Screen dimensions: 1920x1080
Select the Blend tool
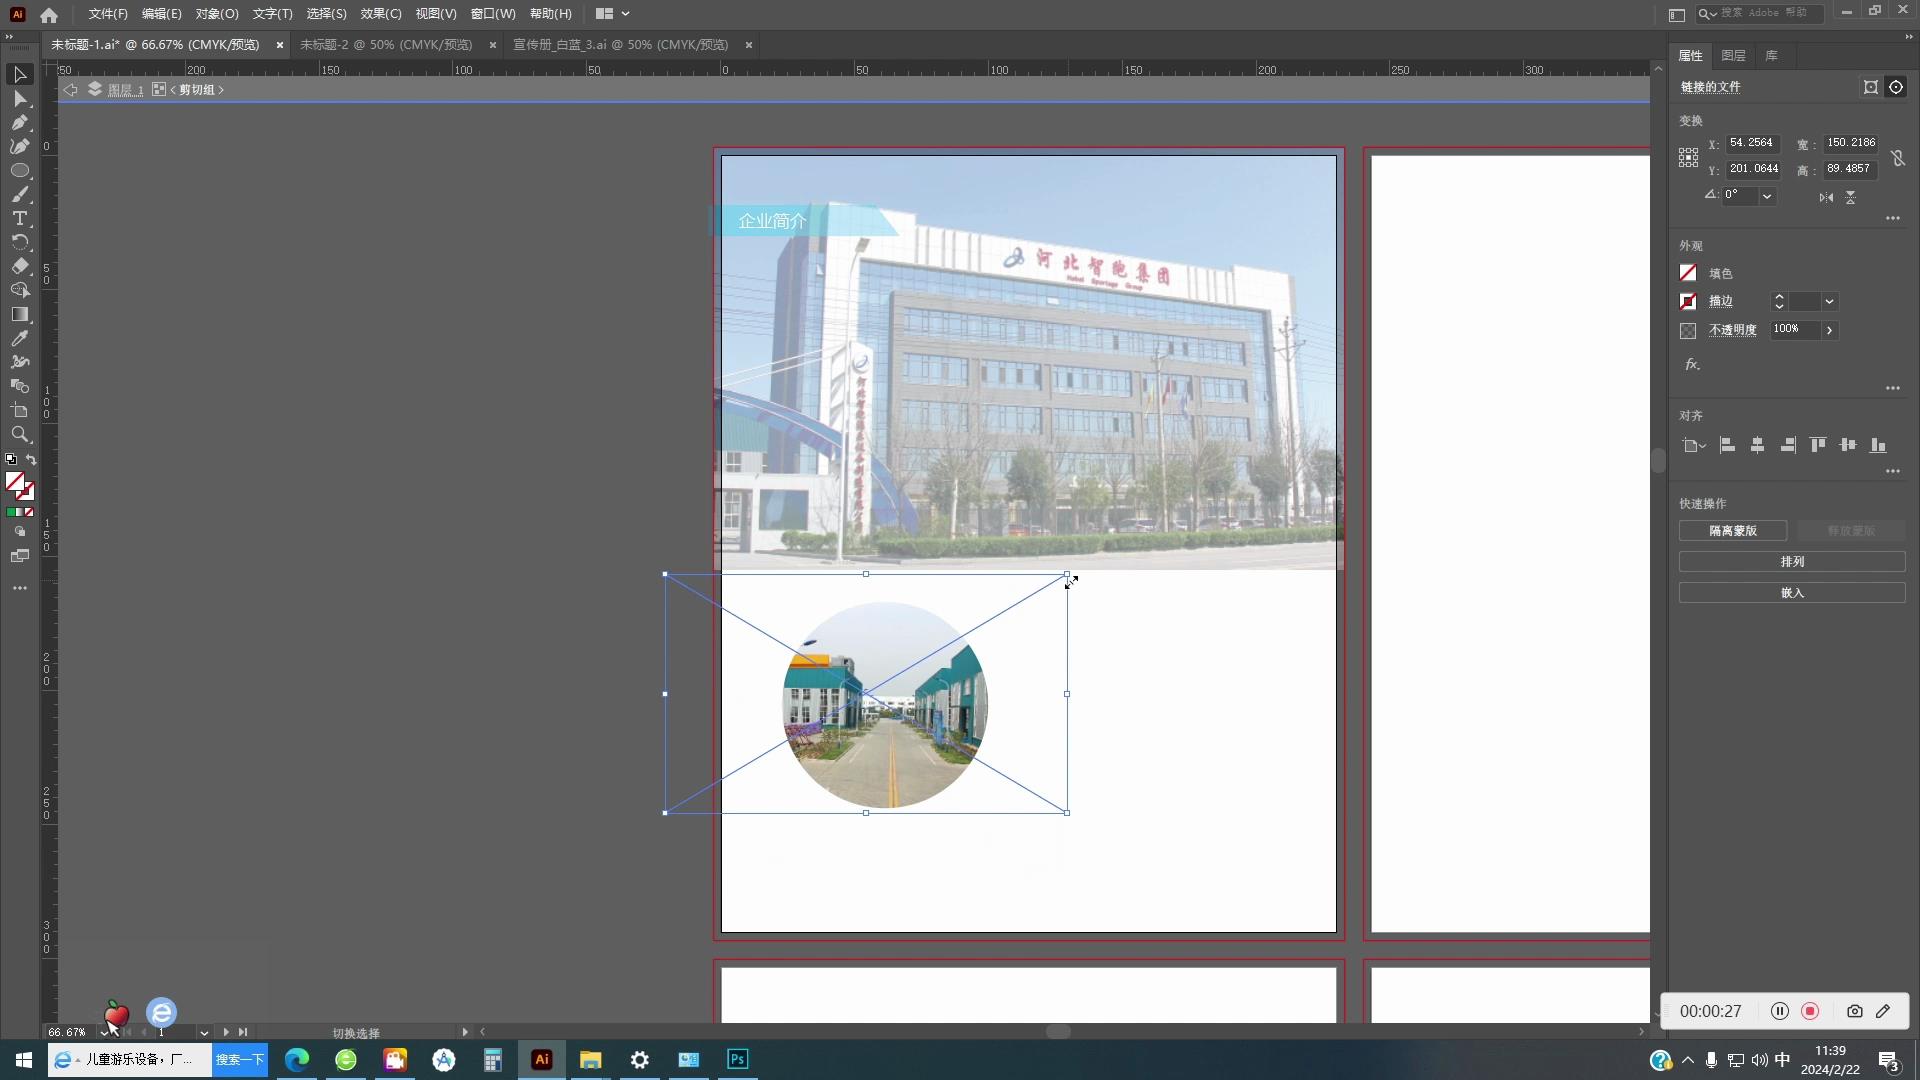click(19, 387)
